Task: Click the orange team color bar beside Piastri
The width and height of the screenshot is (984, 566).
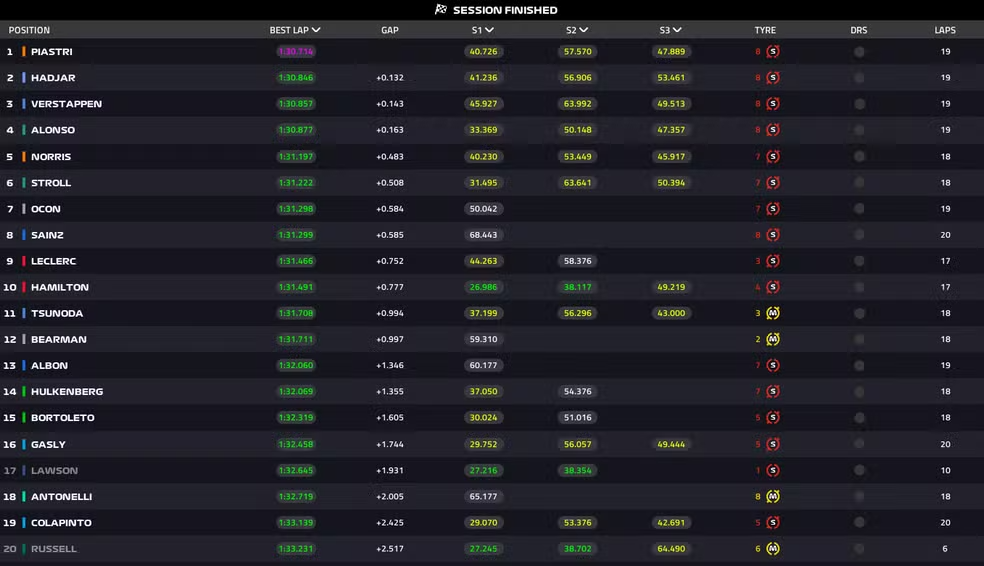Action: coord(23,52)
